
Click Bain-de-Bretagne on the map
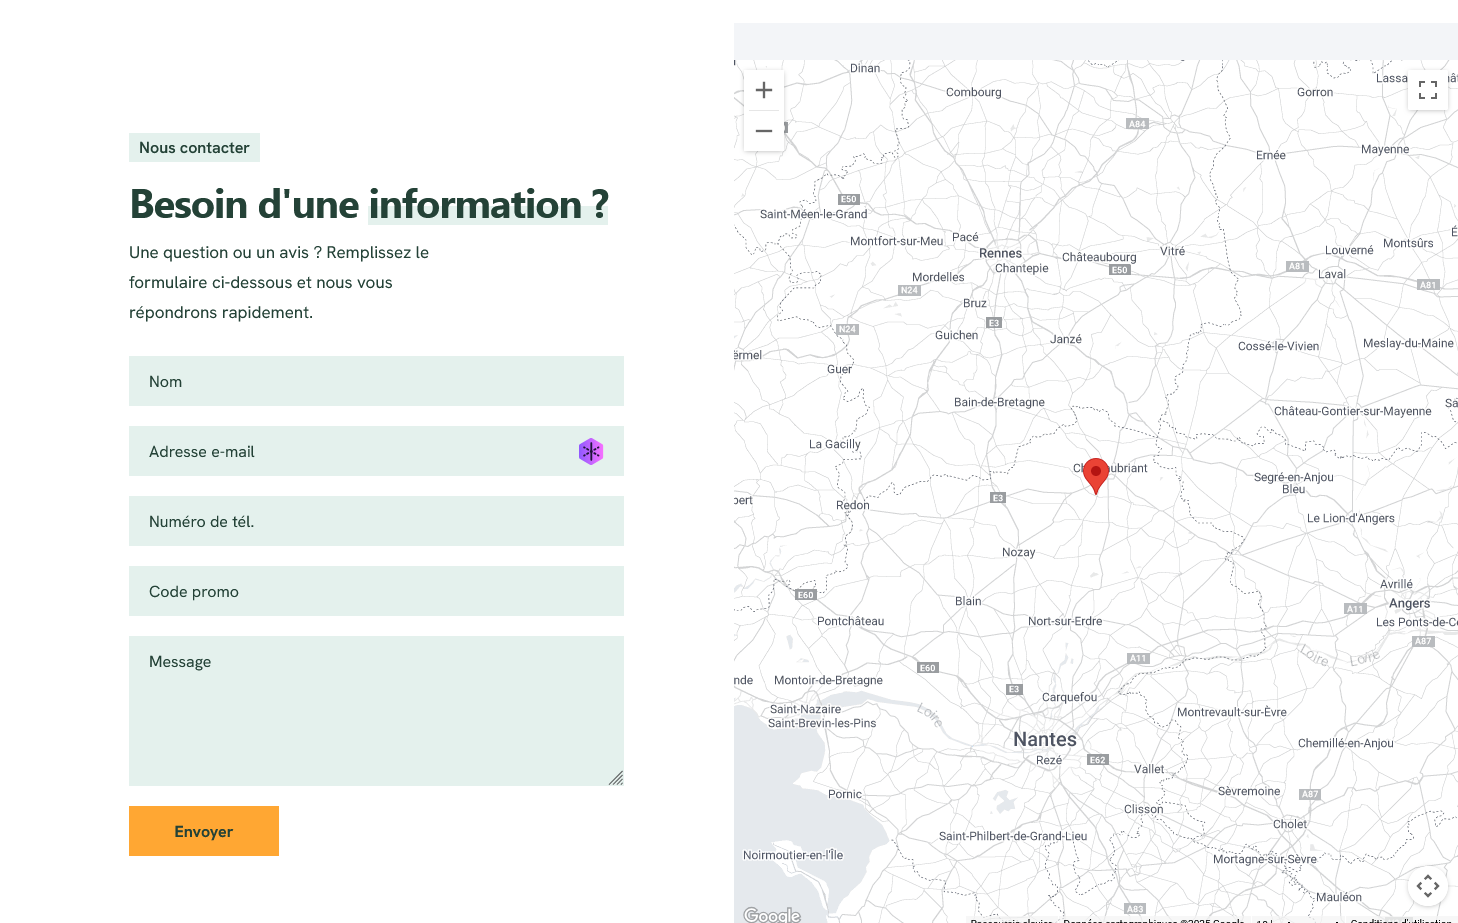(999, 402)
